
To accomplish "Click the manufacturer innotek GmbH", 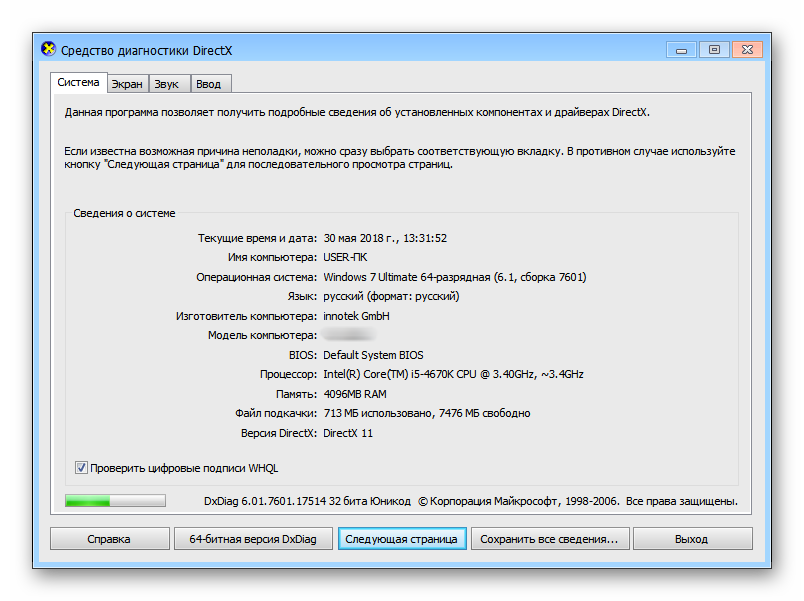I will 356,316.
